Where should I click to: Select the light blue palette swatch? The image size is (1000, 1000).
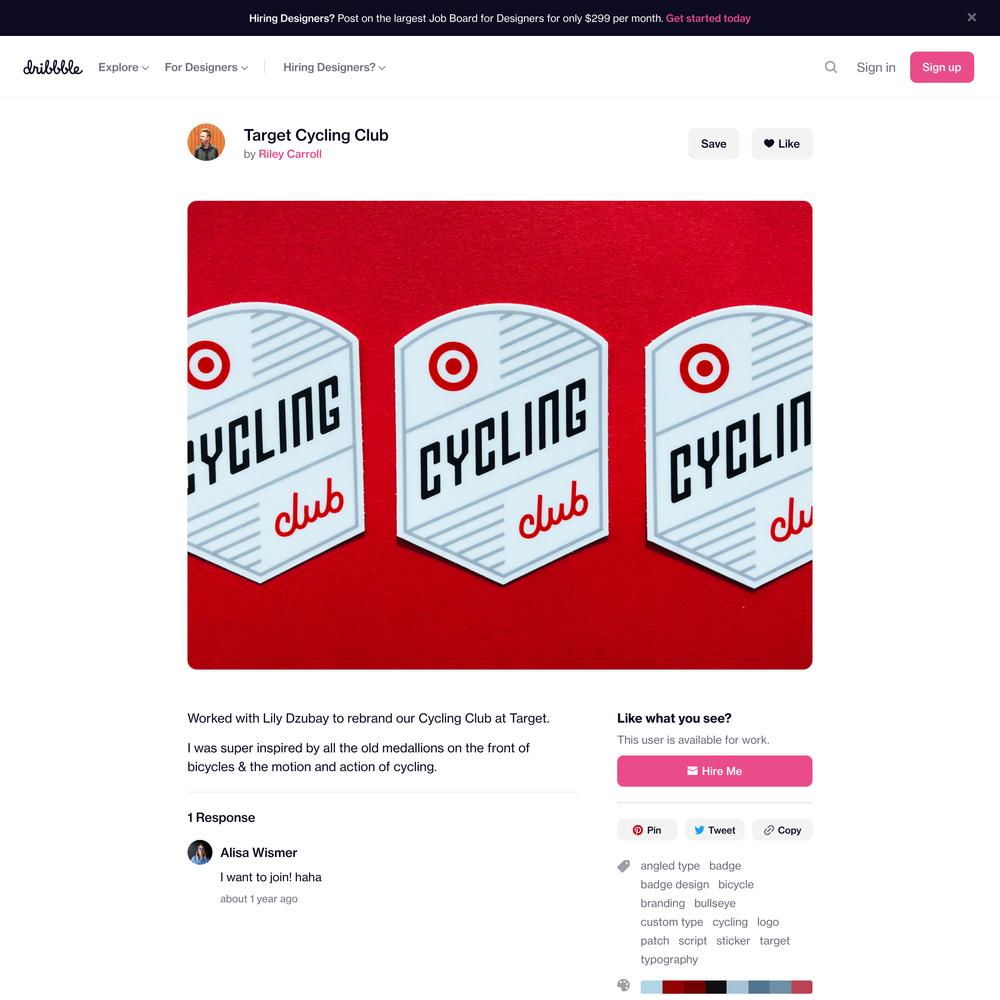[651, 987]
